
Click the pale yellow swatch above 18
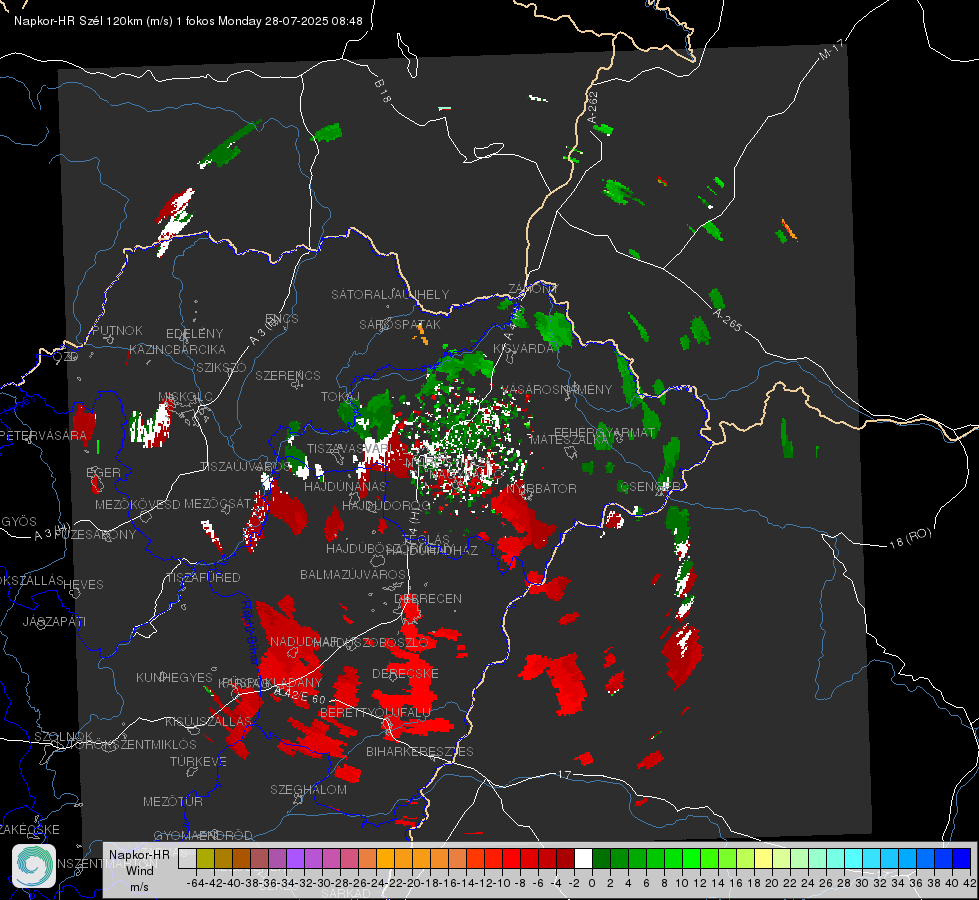point(764,858)
